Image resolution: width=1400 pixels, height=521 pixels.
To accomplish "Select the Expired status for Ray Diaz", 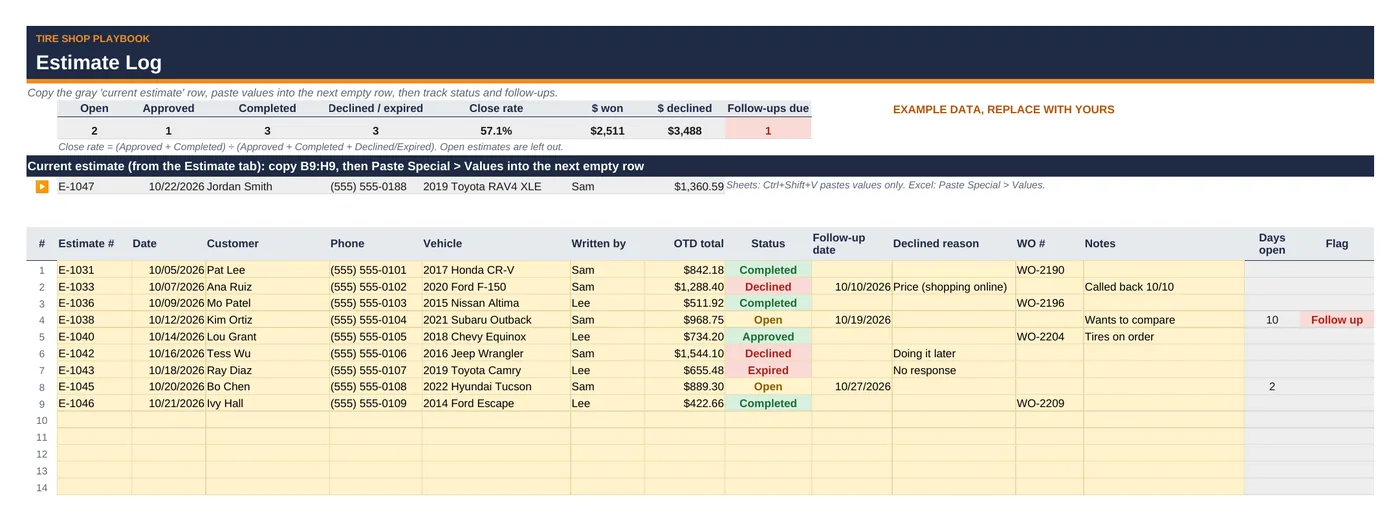I will click(x=768, y=370).
